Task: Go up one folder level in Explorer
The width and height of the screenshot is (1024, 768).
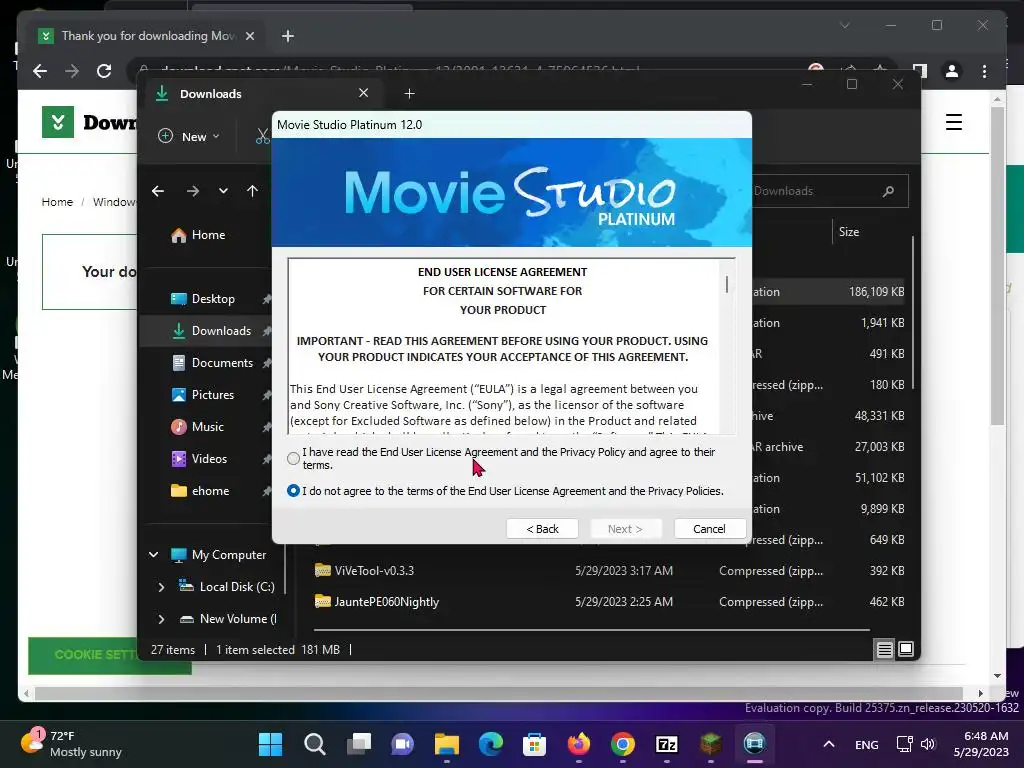Action: click(252, 191)
